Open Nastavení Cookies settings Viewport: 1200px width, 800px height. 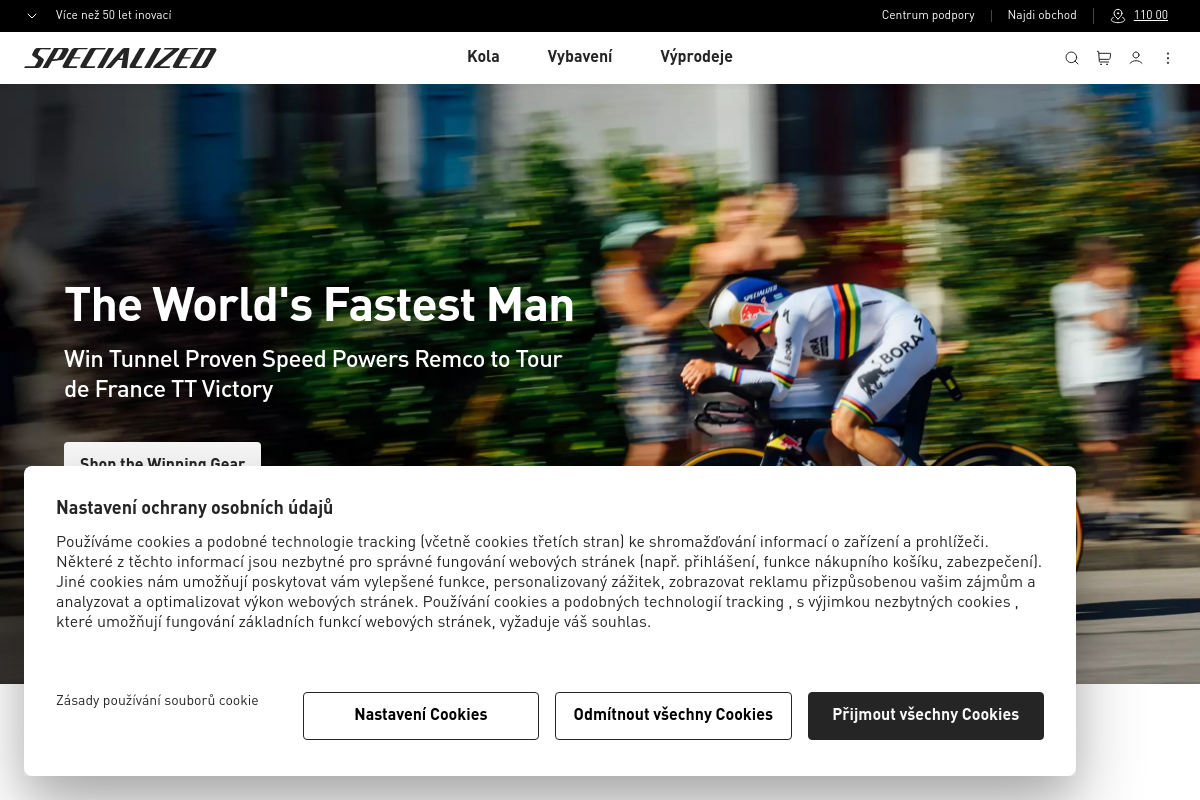click(421, 715)
